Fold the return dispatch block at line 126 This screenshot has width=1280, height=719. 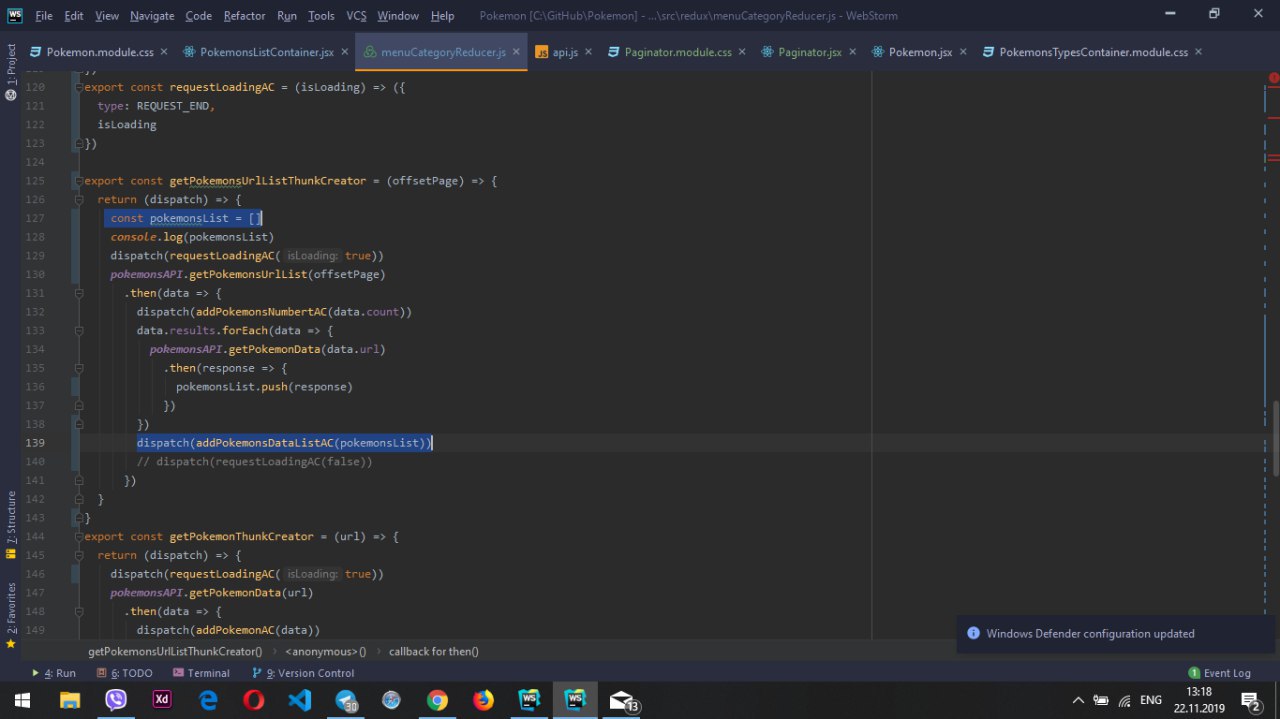[x=77, y=200]
